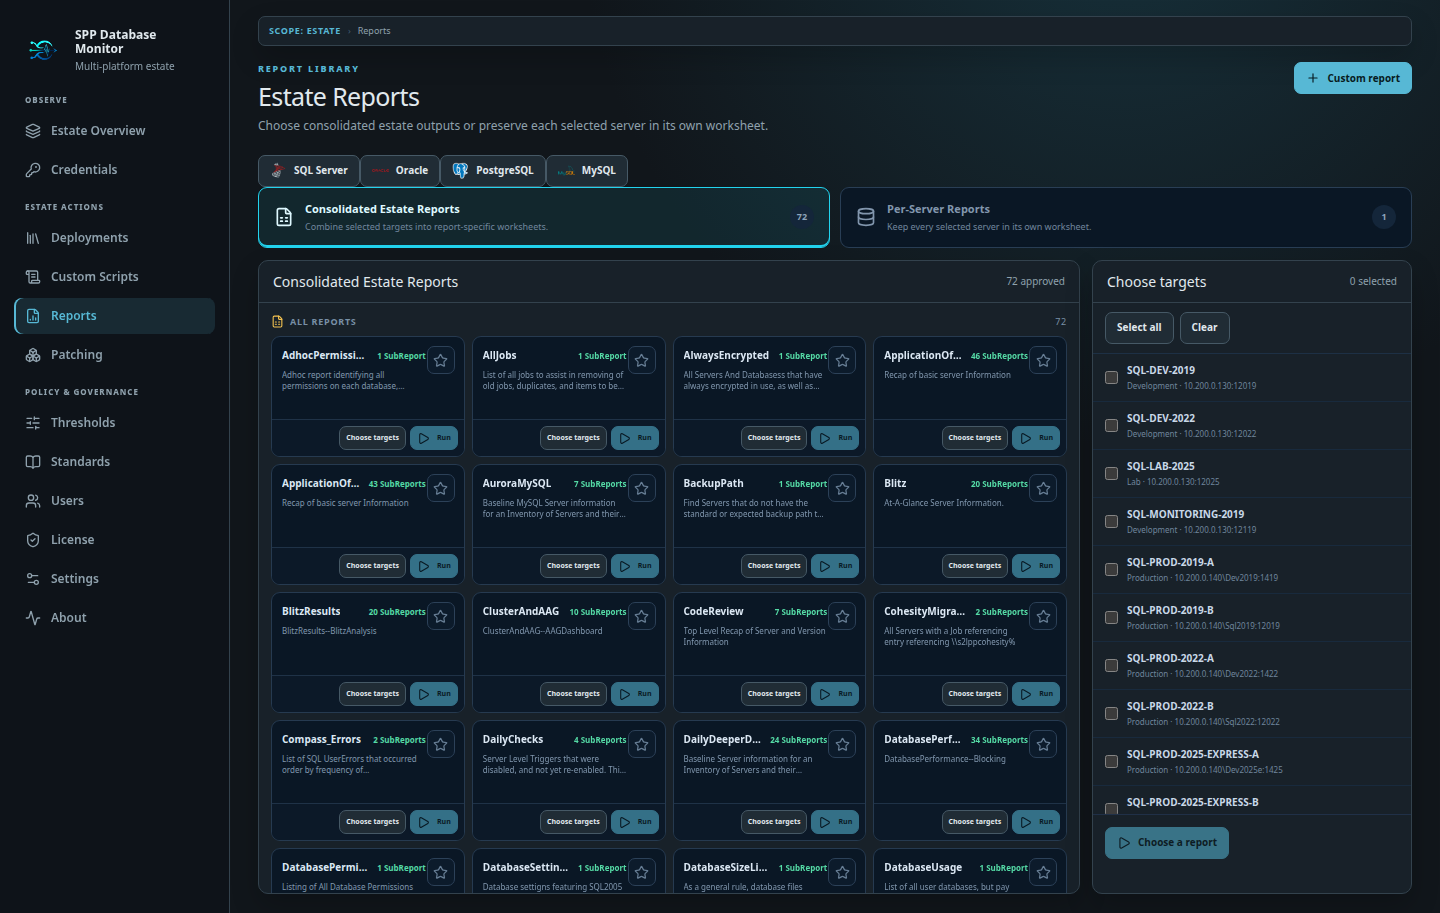Viewport: 1440px width, 913px height.
Task: Open the Credentials page
Action: 114,170
